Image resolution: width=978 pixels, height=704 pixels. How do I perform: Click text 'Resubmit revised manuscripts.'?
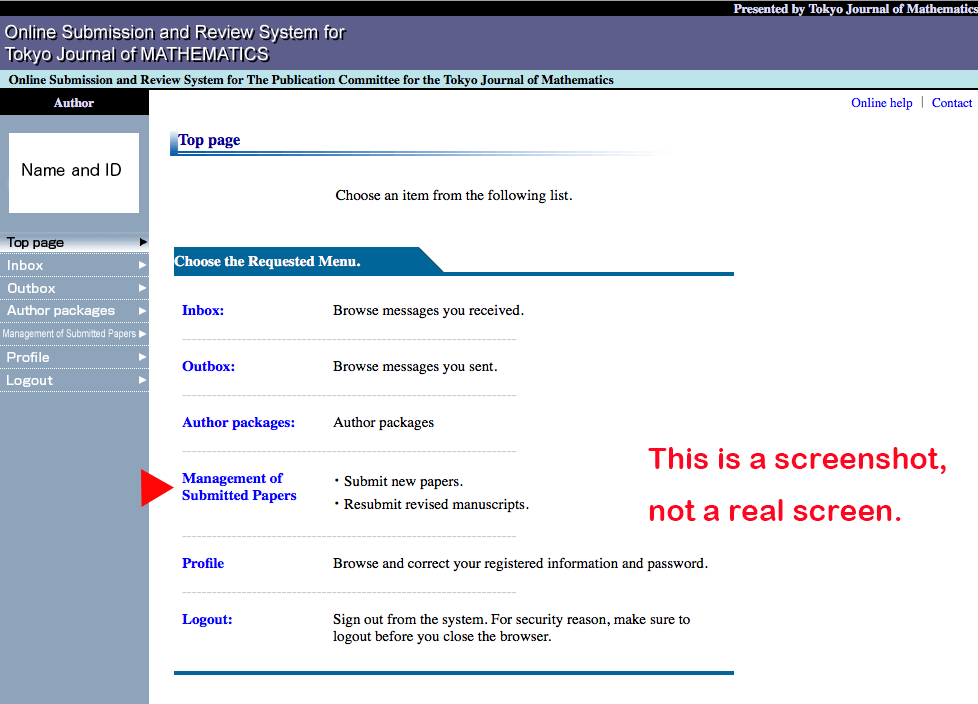point(436,504)
